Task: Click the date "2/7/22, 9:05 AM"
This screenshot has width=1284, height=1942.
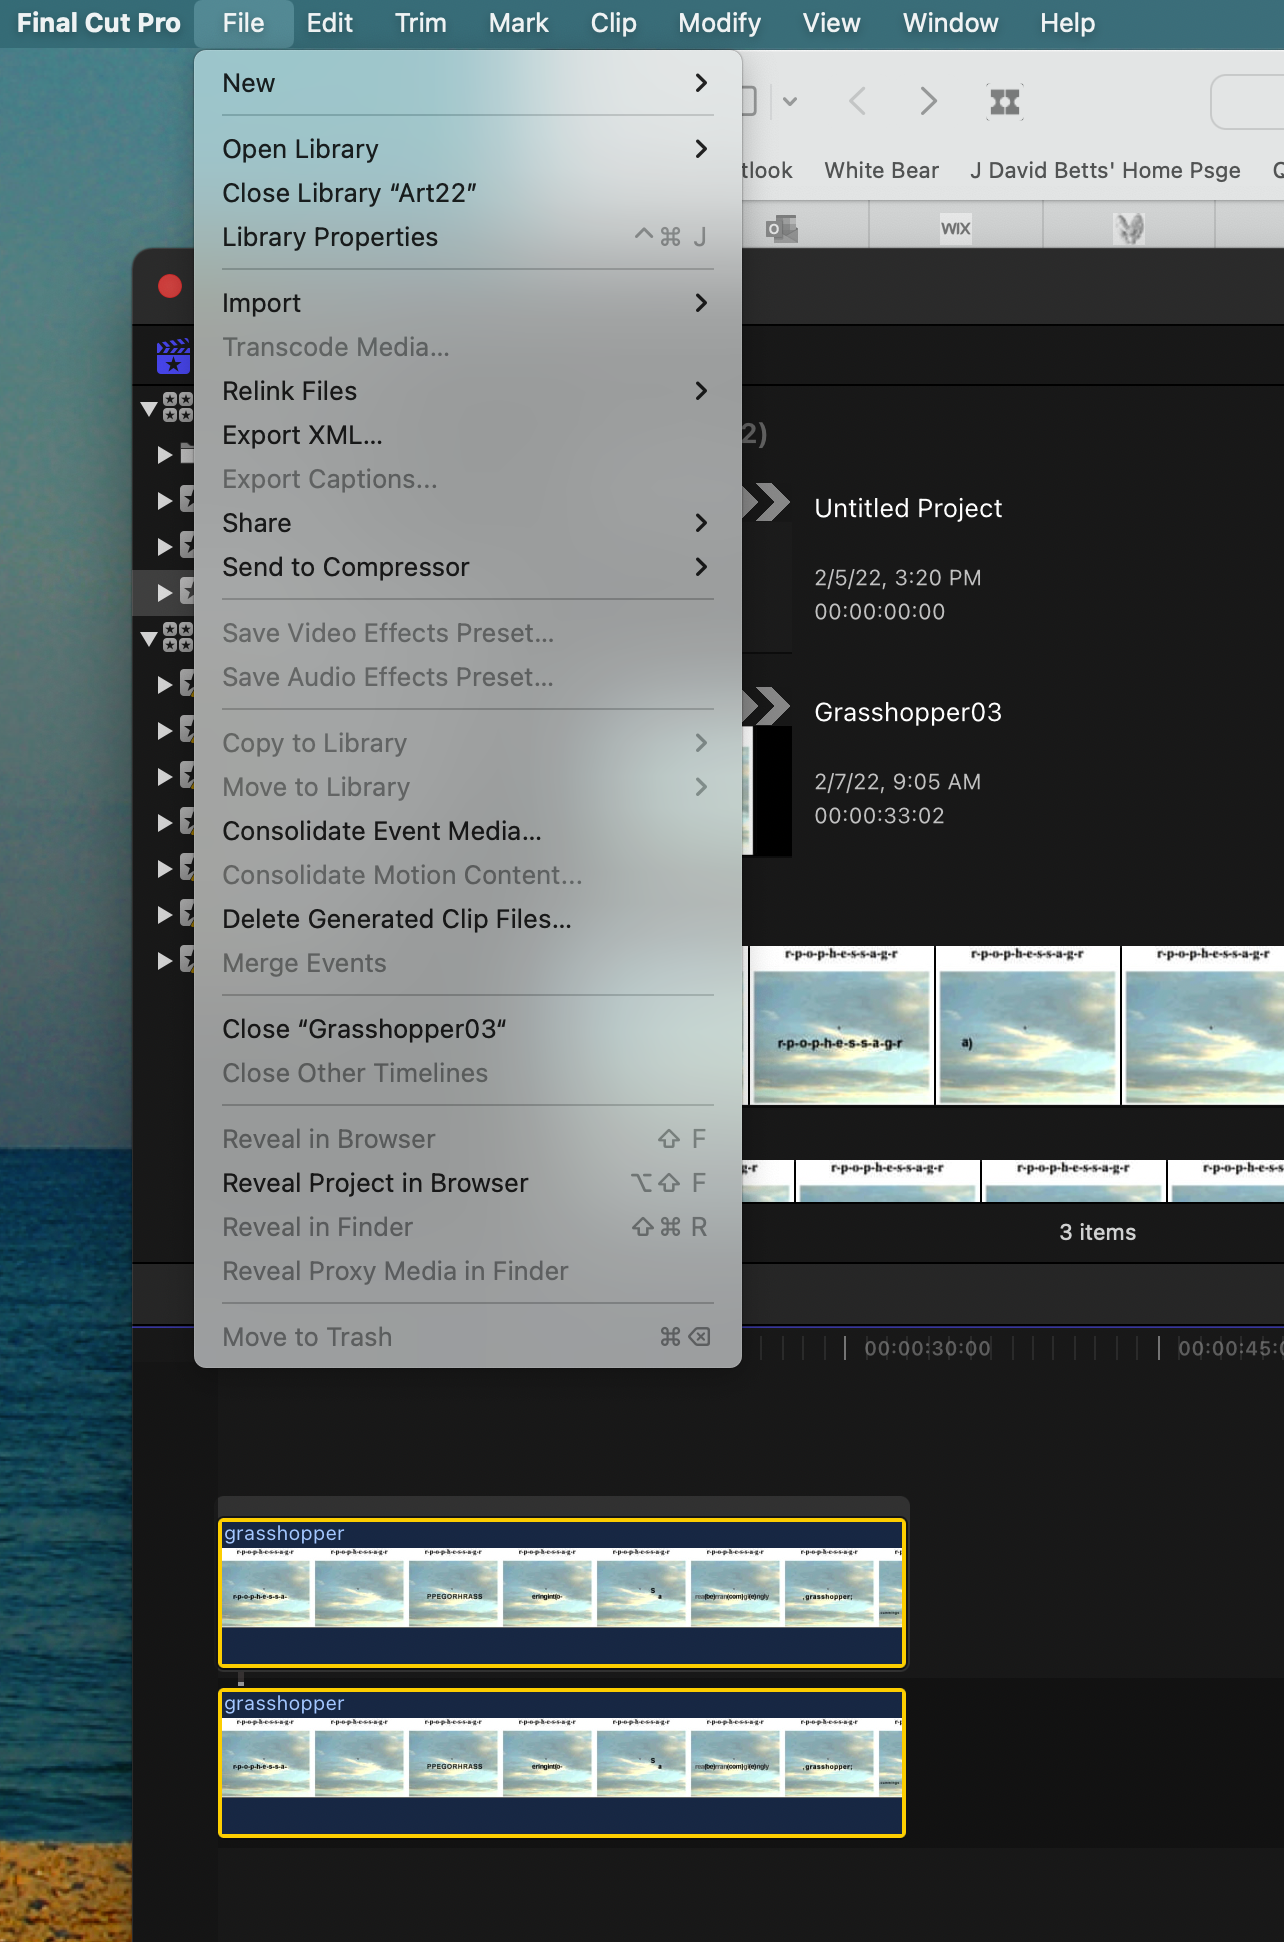Action: [x=898, y=782]
